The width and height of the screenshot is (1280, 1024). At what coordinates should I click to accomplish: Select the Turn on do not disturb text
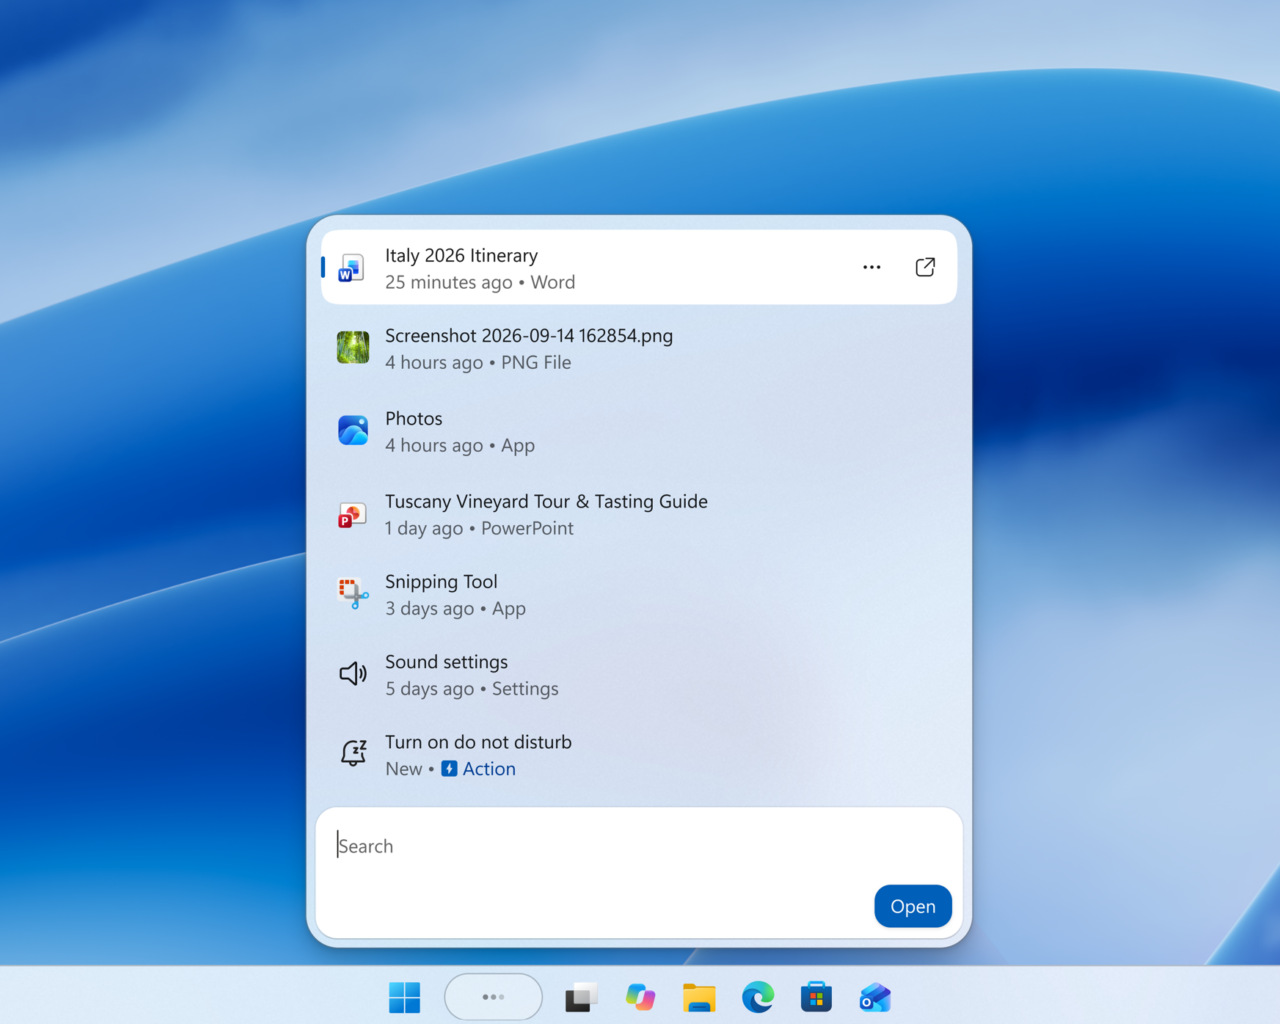478,742
